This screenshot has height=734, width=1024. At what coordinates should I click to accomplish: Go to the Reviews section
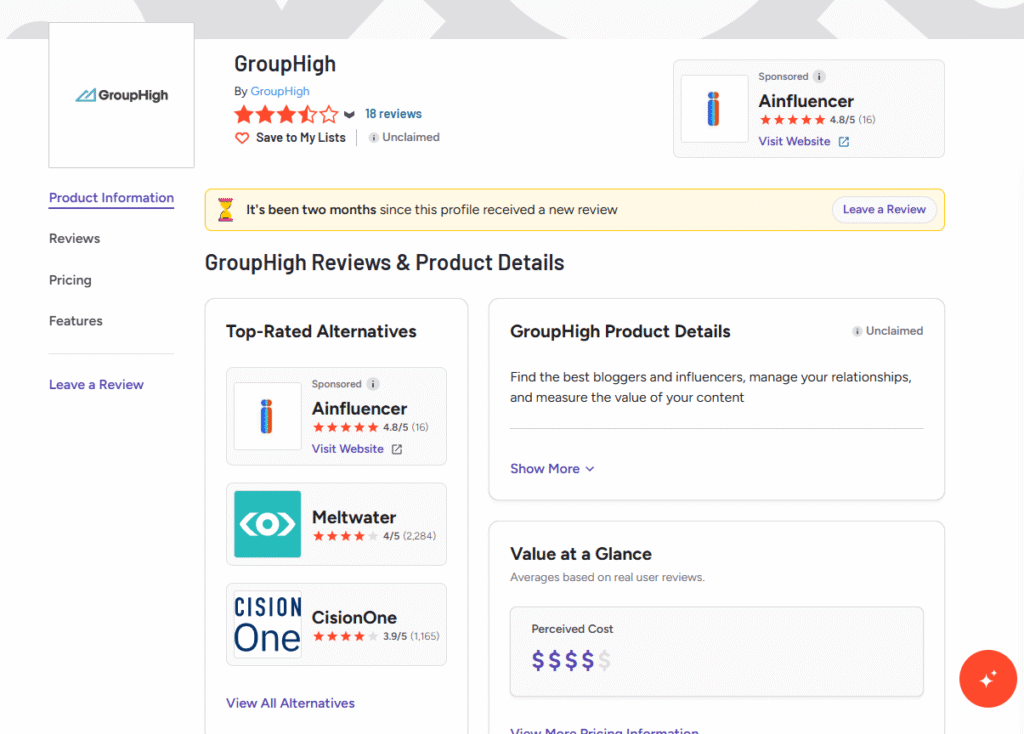coord(74,239)
